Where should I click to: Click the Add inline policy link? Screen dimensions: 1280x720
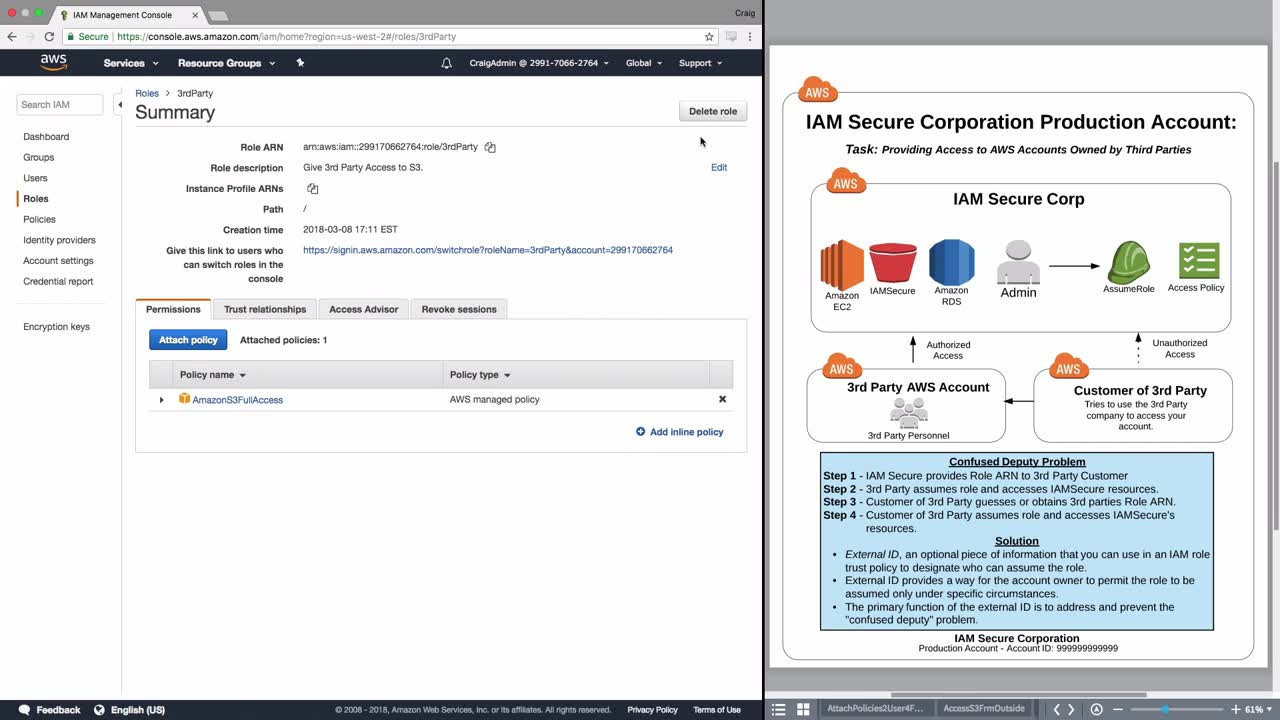coord(687,432)
